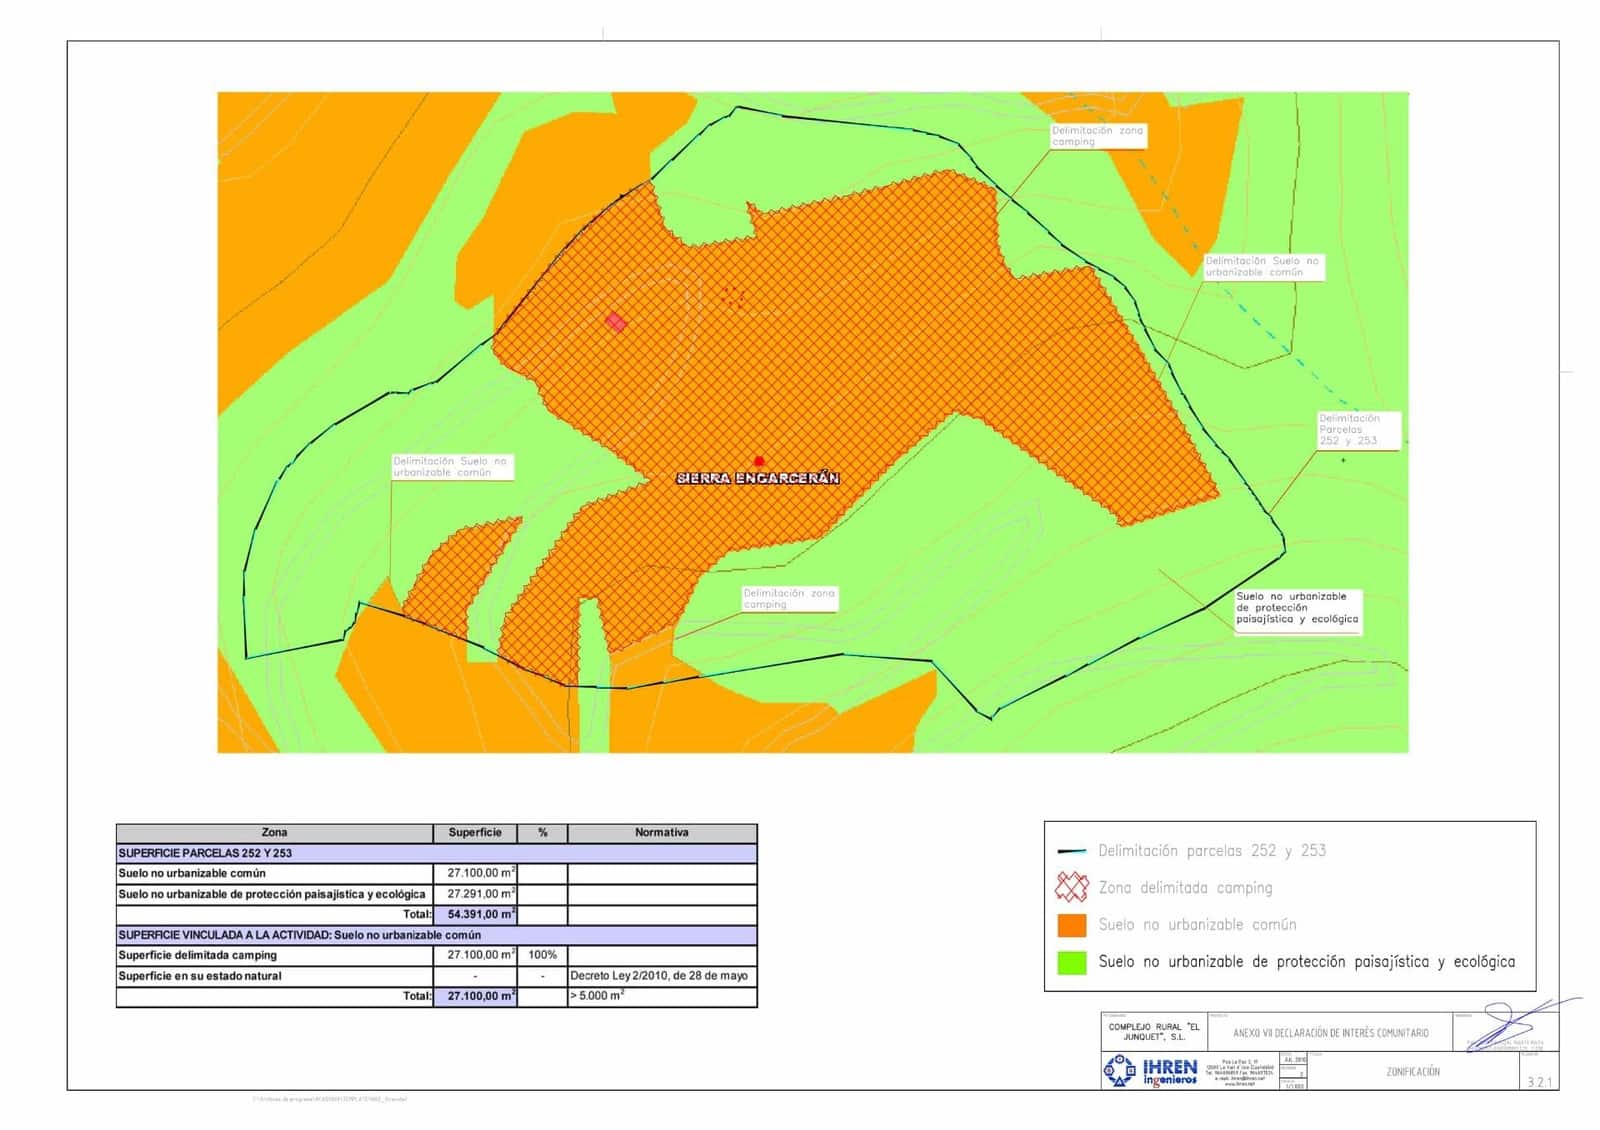Click the red dot above Sierra Engarcerán label
This screenshot has height=1130, width=1600.
point(759,461)
